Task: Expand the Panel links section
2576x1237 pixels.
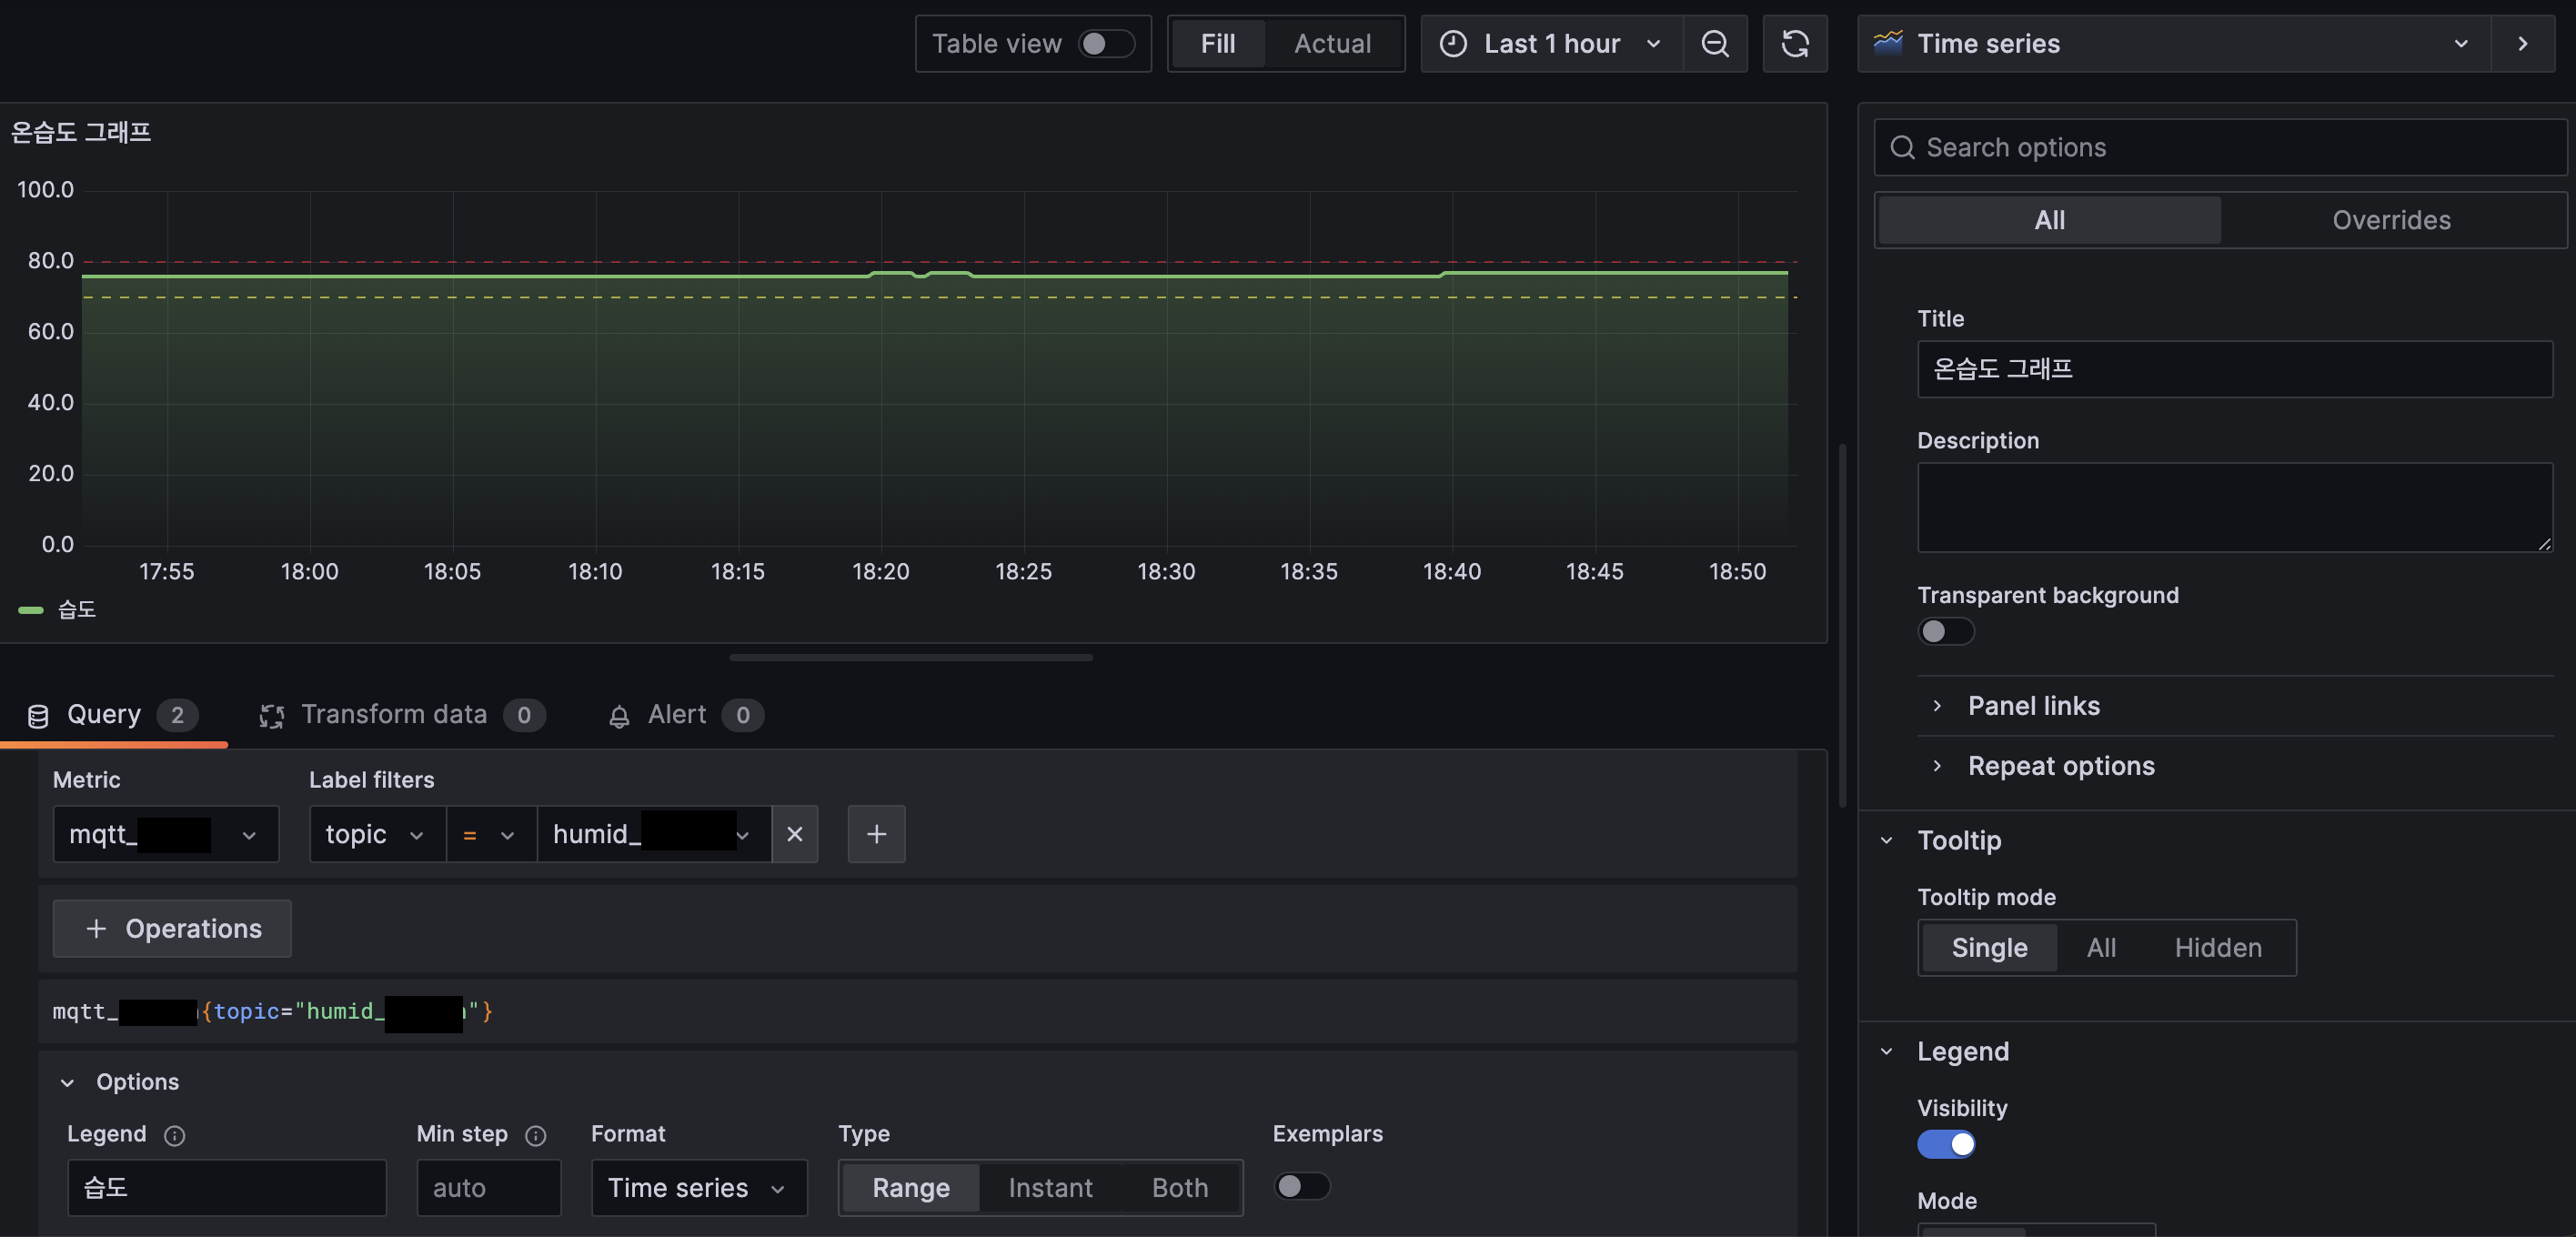Action: (x=2033, y=706)
